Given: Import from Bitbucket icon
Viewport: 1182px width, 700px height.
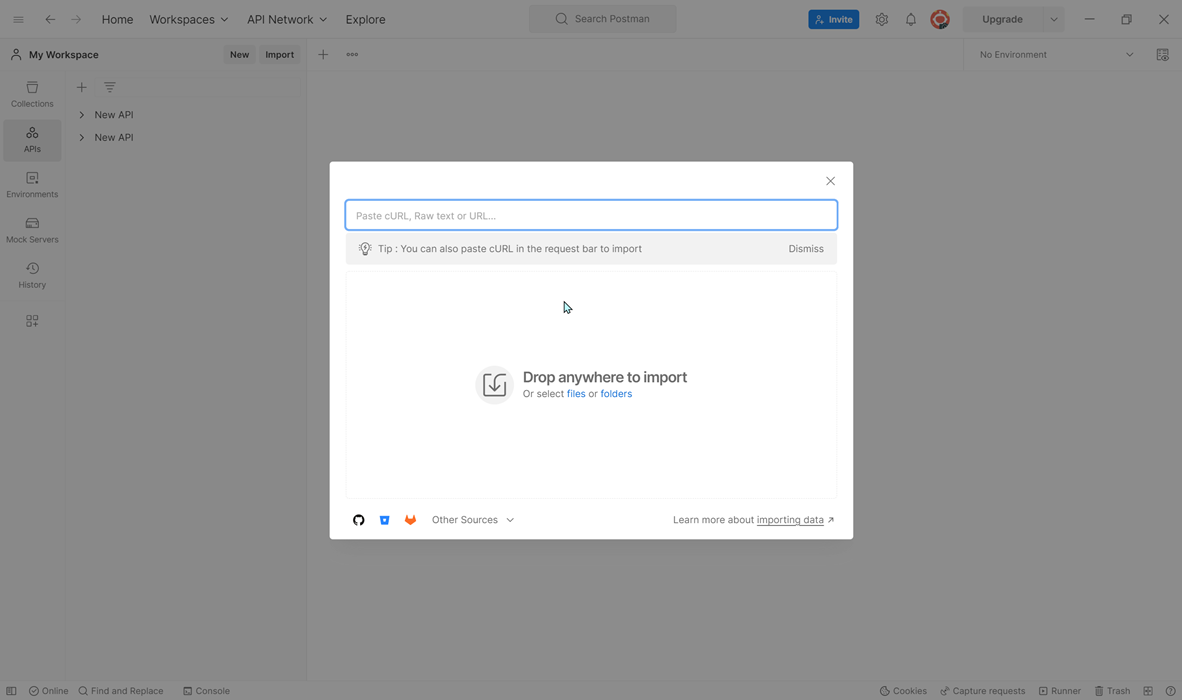Looking at the screenshot, I should 384,520.
